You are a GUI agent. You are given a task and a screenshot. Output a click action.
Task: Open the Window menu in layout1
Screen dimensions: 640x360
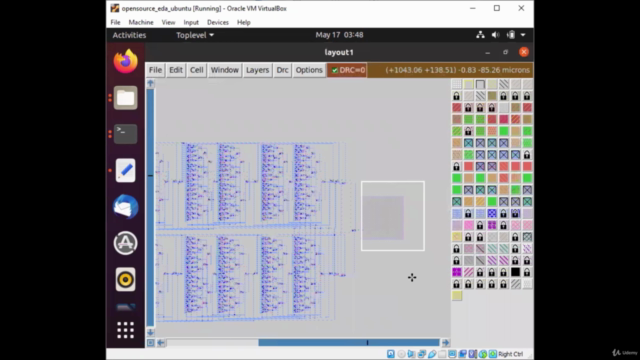tap(224, 70)
